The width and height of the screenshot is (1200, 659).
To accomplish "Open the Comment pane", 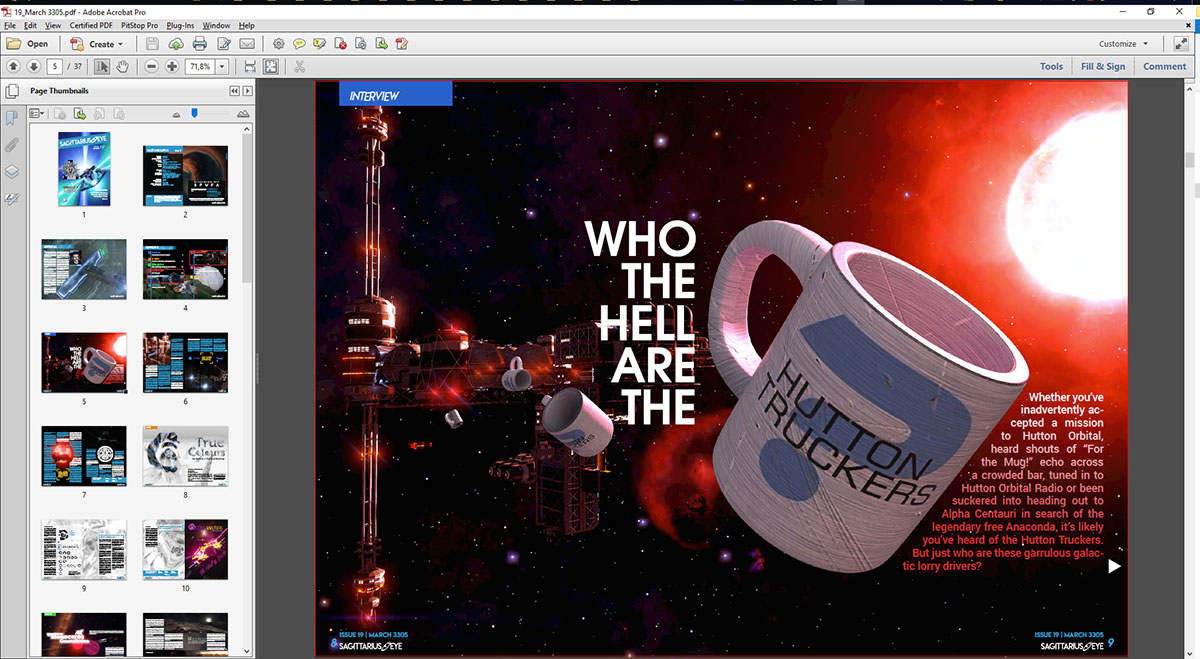I will point(1165,67).
